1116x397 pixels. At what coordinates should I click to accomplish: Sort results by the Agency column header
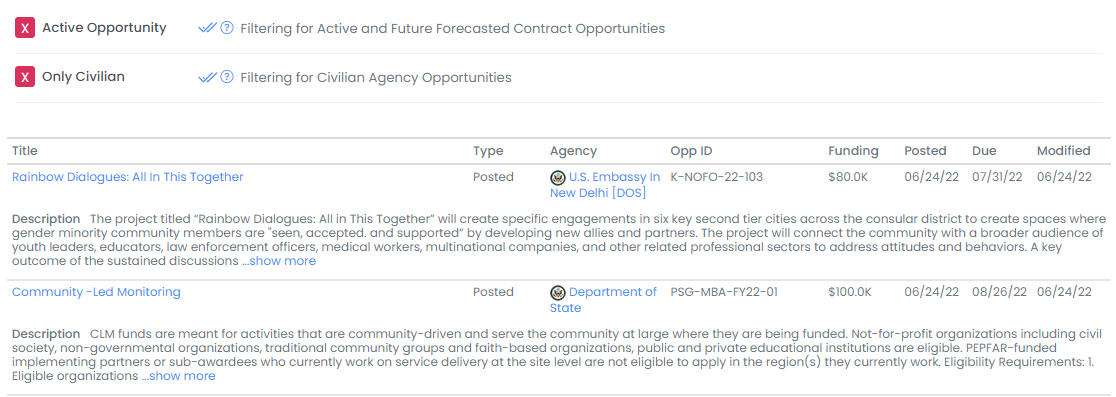[x=574, y=151]
